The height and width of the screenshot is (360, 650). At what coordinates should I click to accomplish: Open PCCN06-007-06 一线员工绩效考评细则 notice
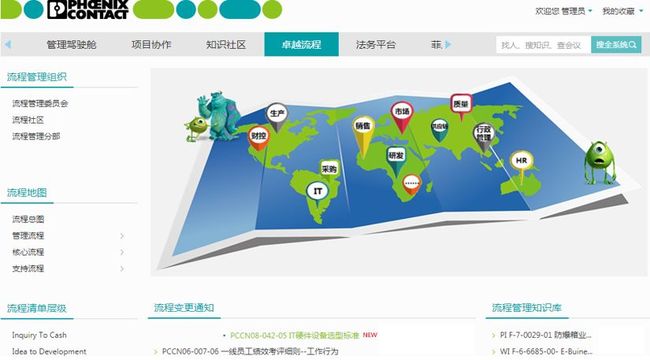(x=250, y=352)
